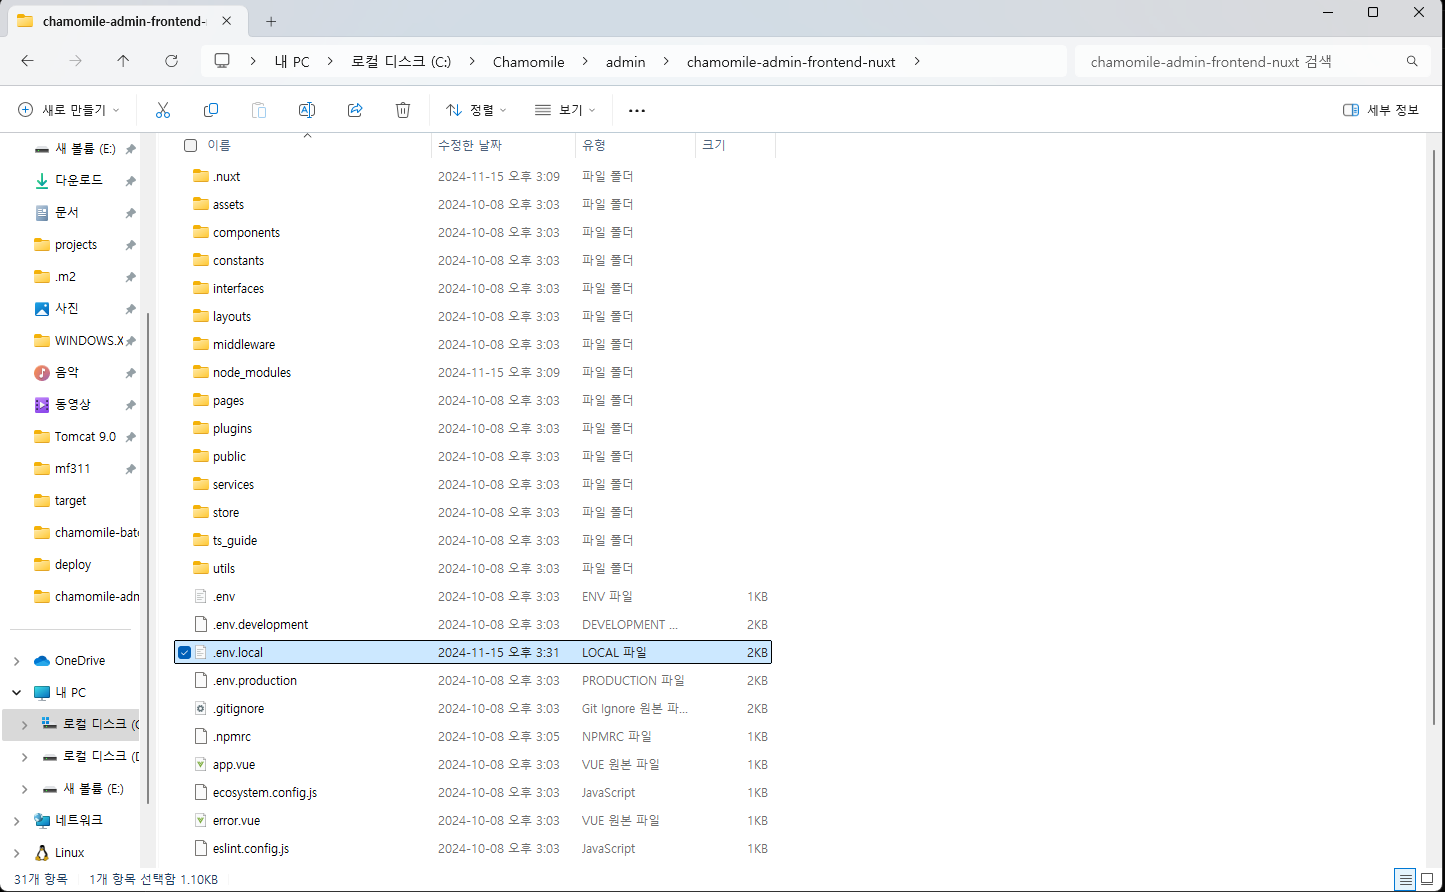1445x892 pixels.
Task: Select OneDrive in navigation pane
Action: (x=79, y=660)
